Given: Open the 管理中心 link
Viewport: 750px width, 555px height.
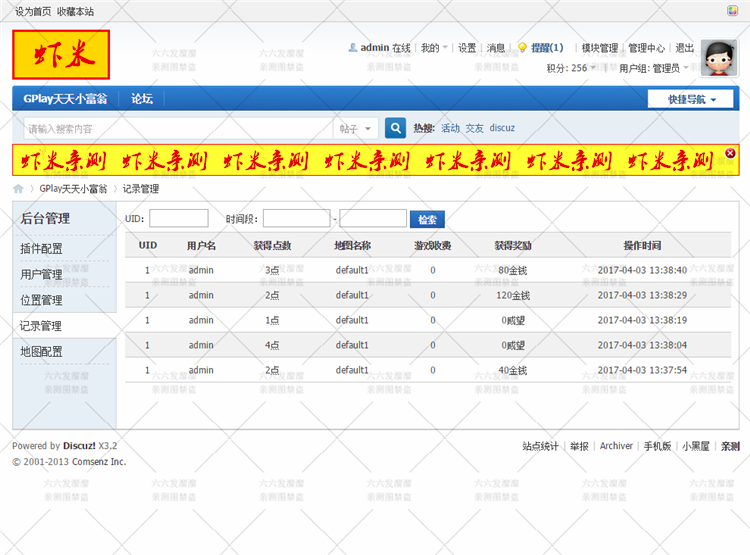Looking at the screenshot, I should coord(646,47).
